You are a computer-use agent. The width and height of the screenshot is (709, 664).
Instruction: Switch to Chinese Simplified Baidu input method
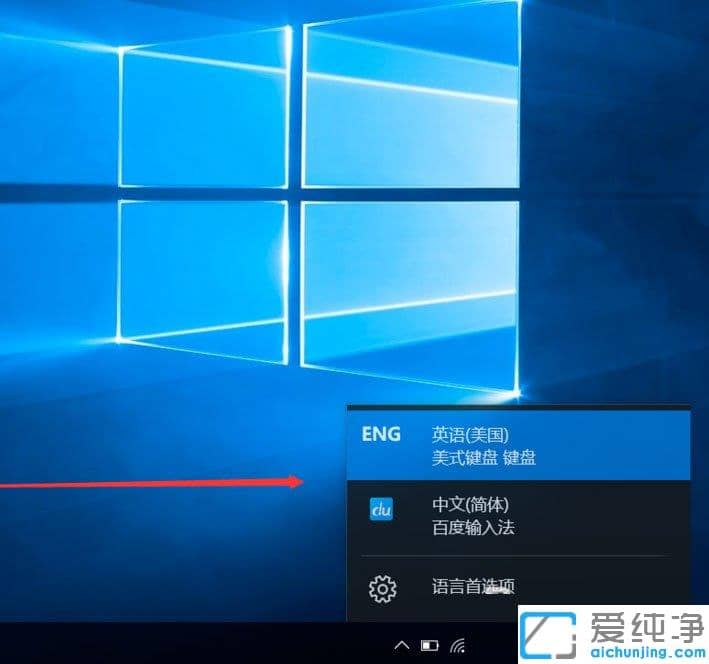[x=518, y=516]
